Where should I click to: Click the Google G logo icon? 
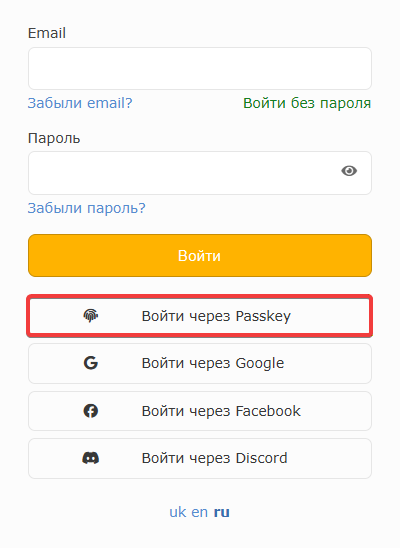coord(90,363)
